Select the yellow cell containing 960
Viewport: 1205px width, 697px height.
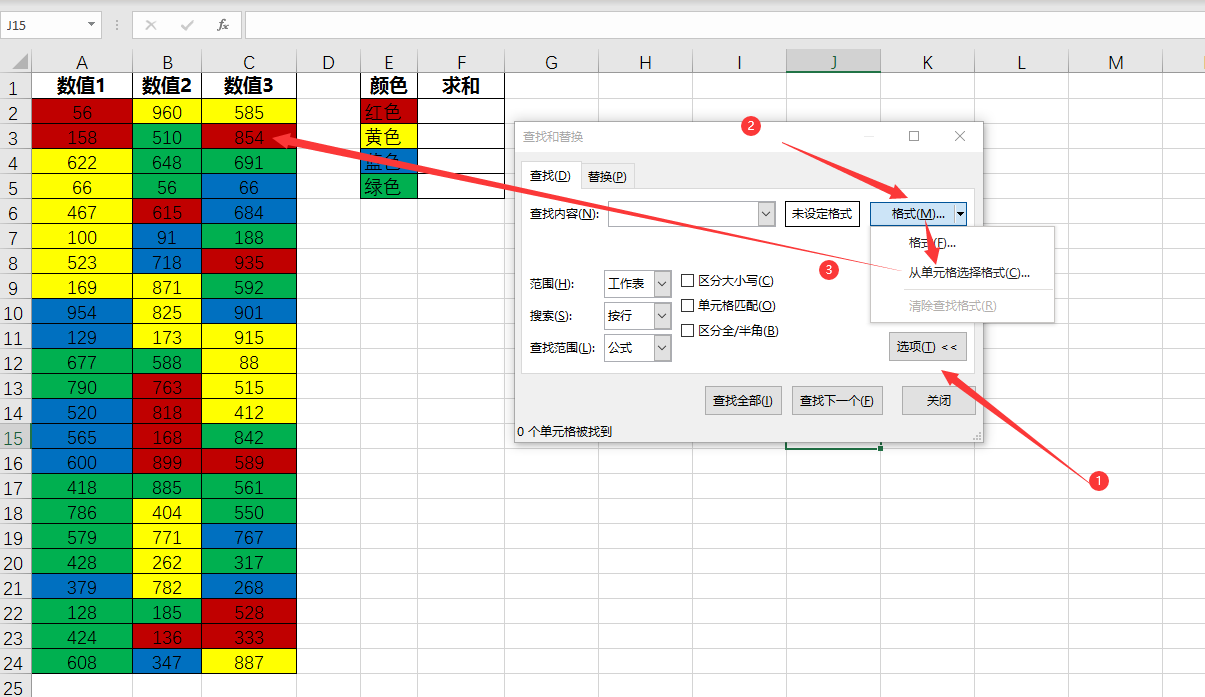167,112
